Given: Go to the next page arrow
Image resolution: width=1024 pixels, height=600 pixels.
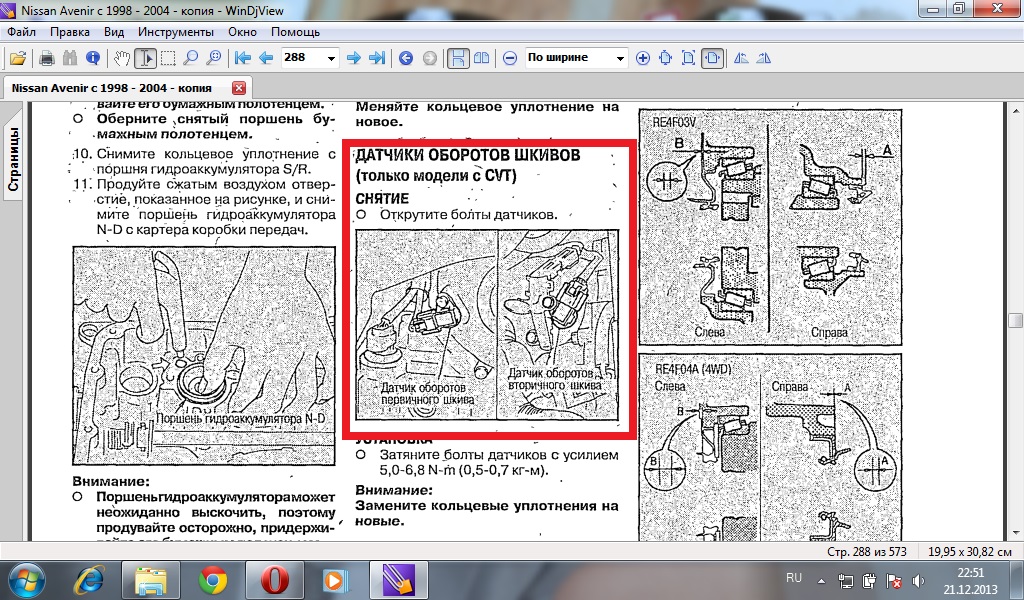Looking at the screenshot, I should pyautogui.click(x=353, y=58).
